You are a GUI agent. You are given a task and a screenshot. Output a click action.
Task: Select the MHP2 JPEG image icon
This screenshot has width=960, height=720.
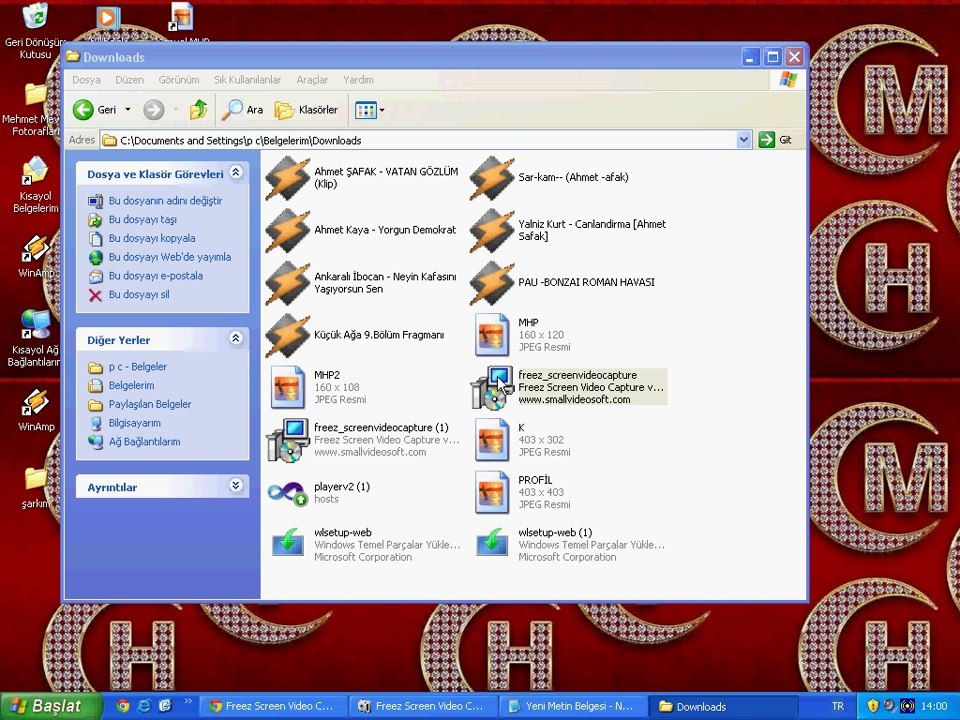(287, 387)
